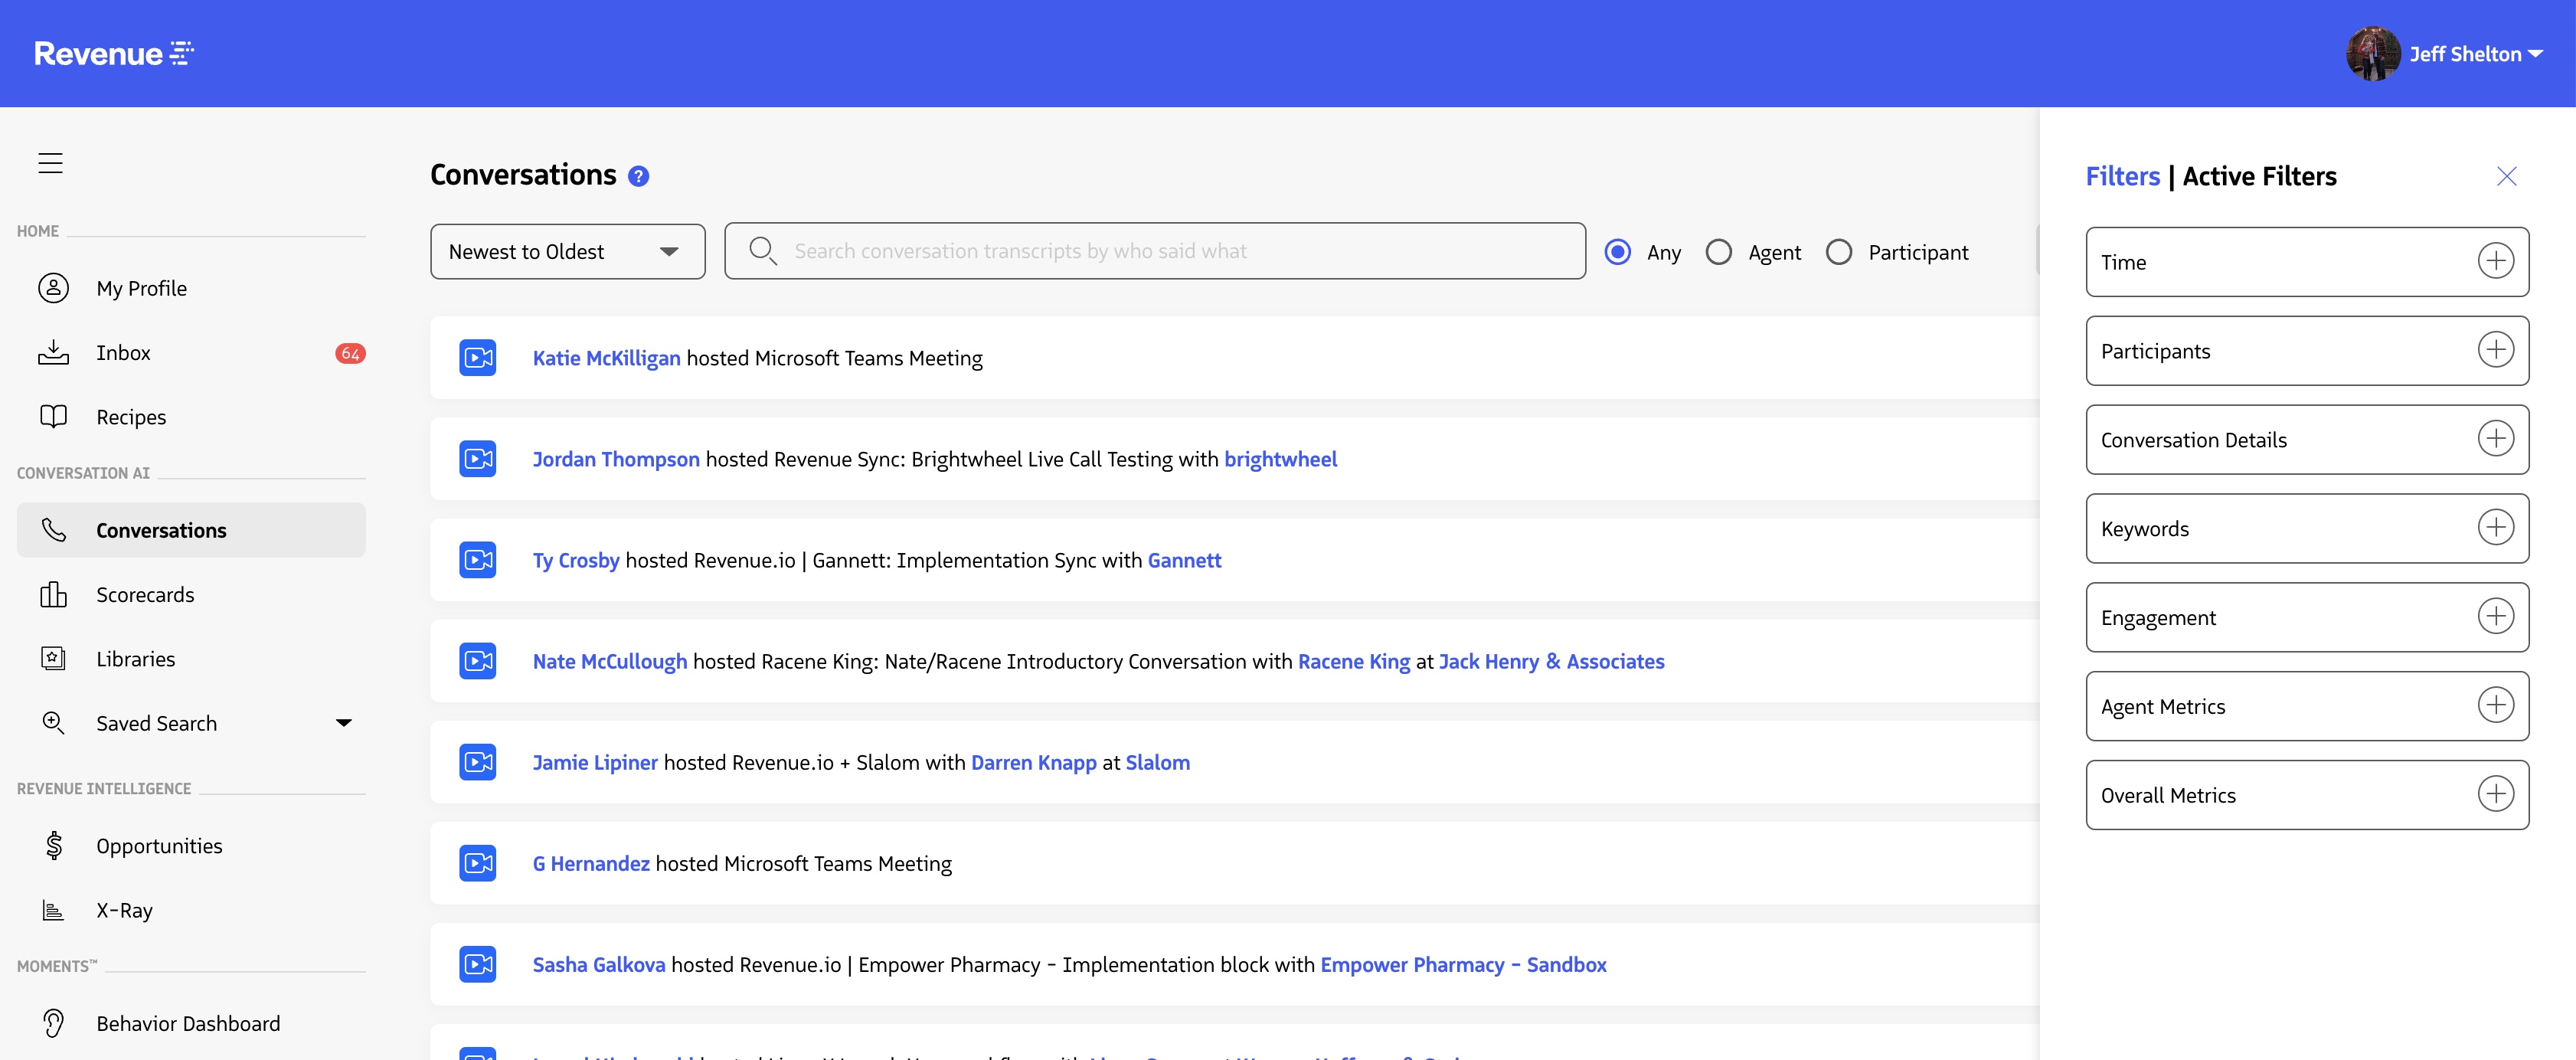
Task: Open Behavior Dashboard in Moments section
Action: click(x=187, y=1023)
